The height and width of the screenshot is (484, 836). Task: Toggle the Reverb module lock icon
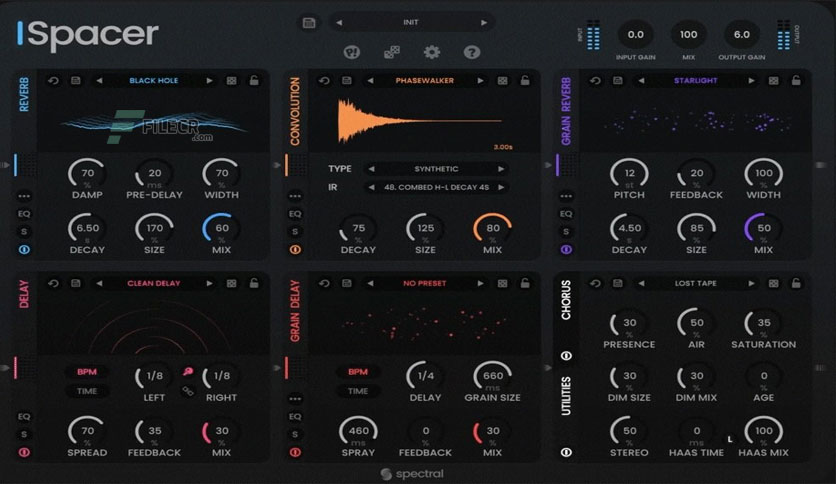254,80
